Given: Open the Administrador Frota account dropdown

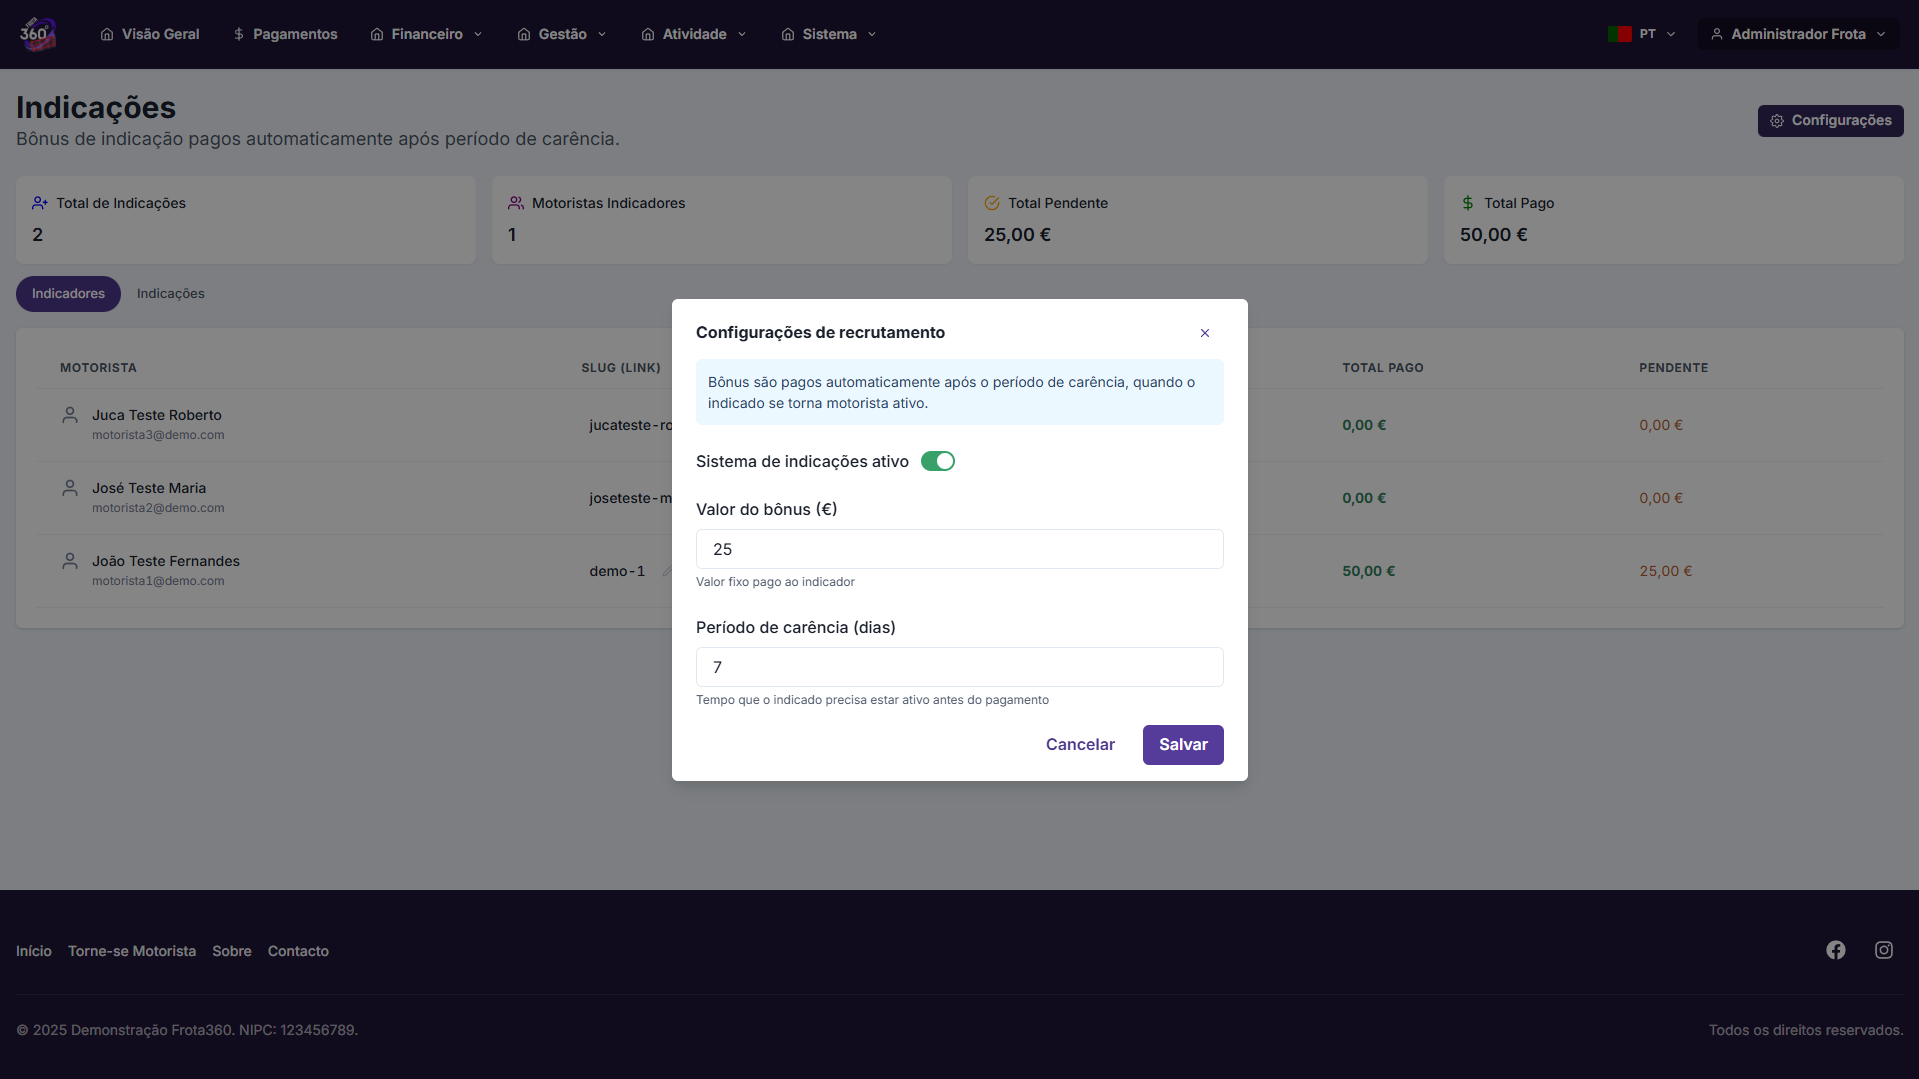Looking at the screenshot, I should (1797, 34).
